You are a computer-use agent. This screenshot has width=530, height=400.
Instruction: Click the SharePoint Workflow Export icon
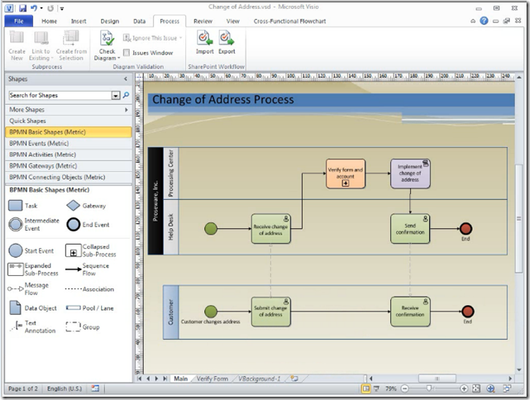pos(226,38)
